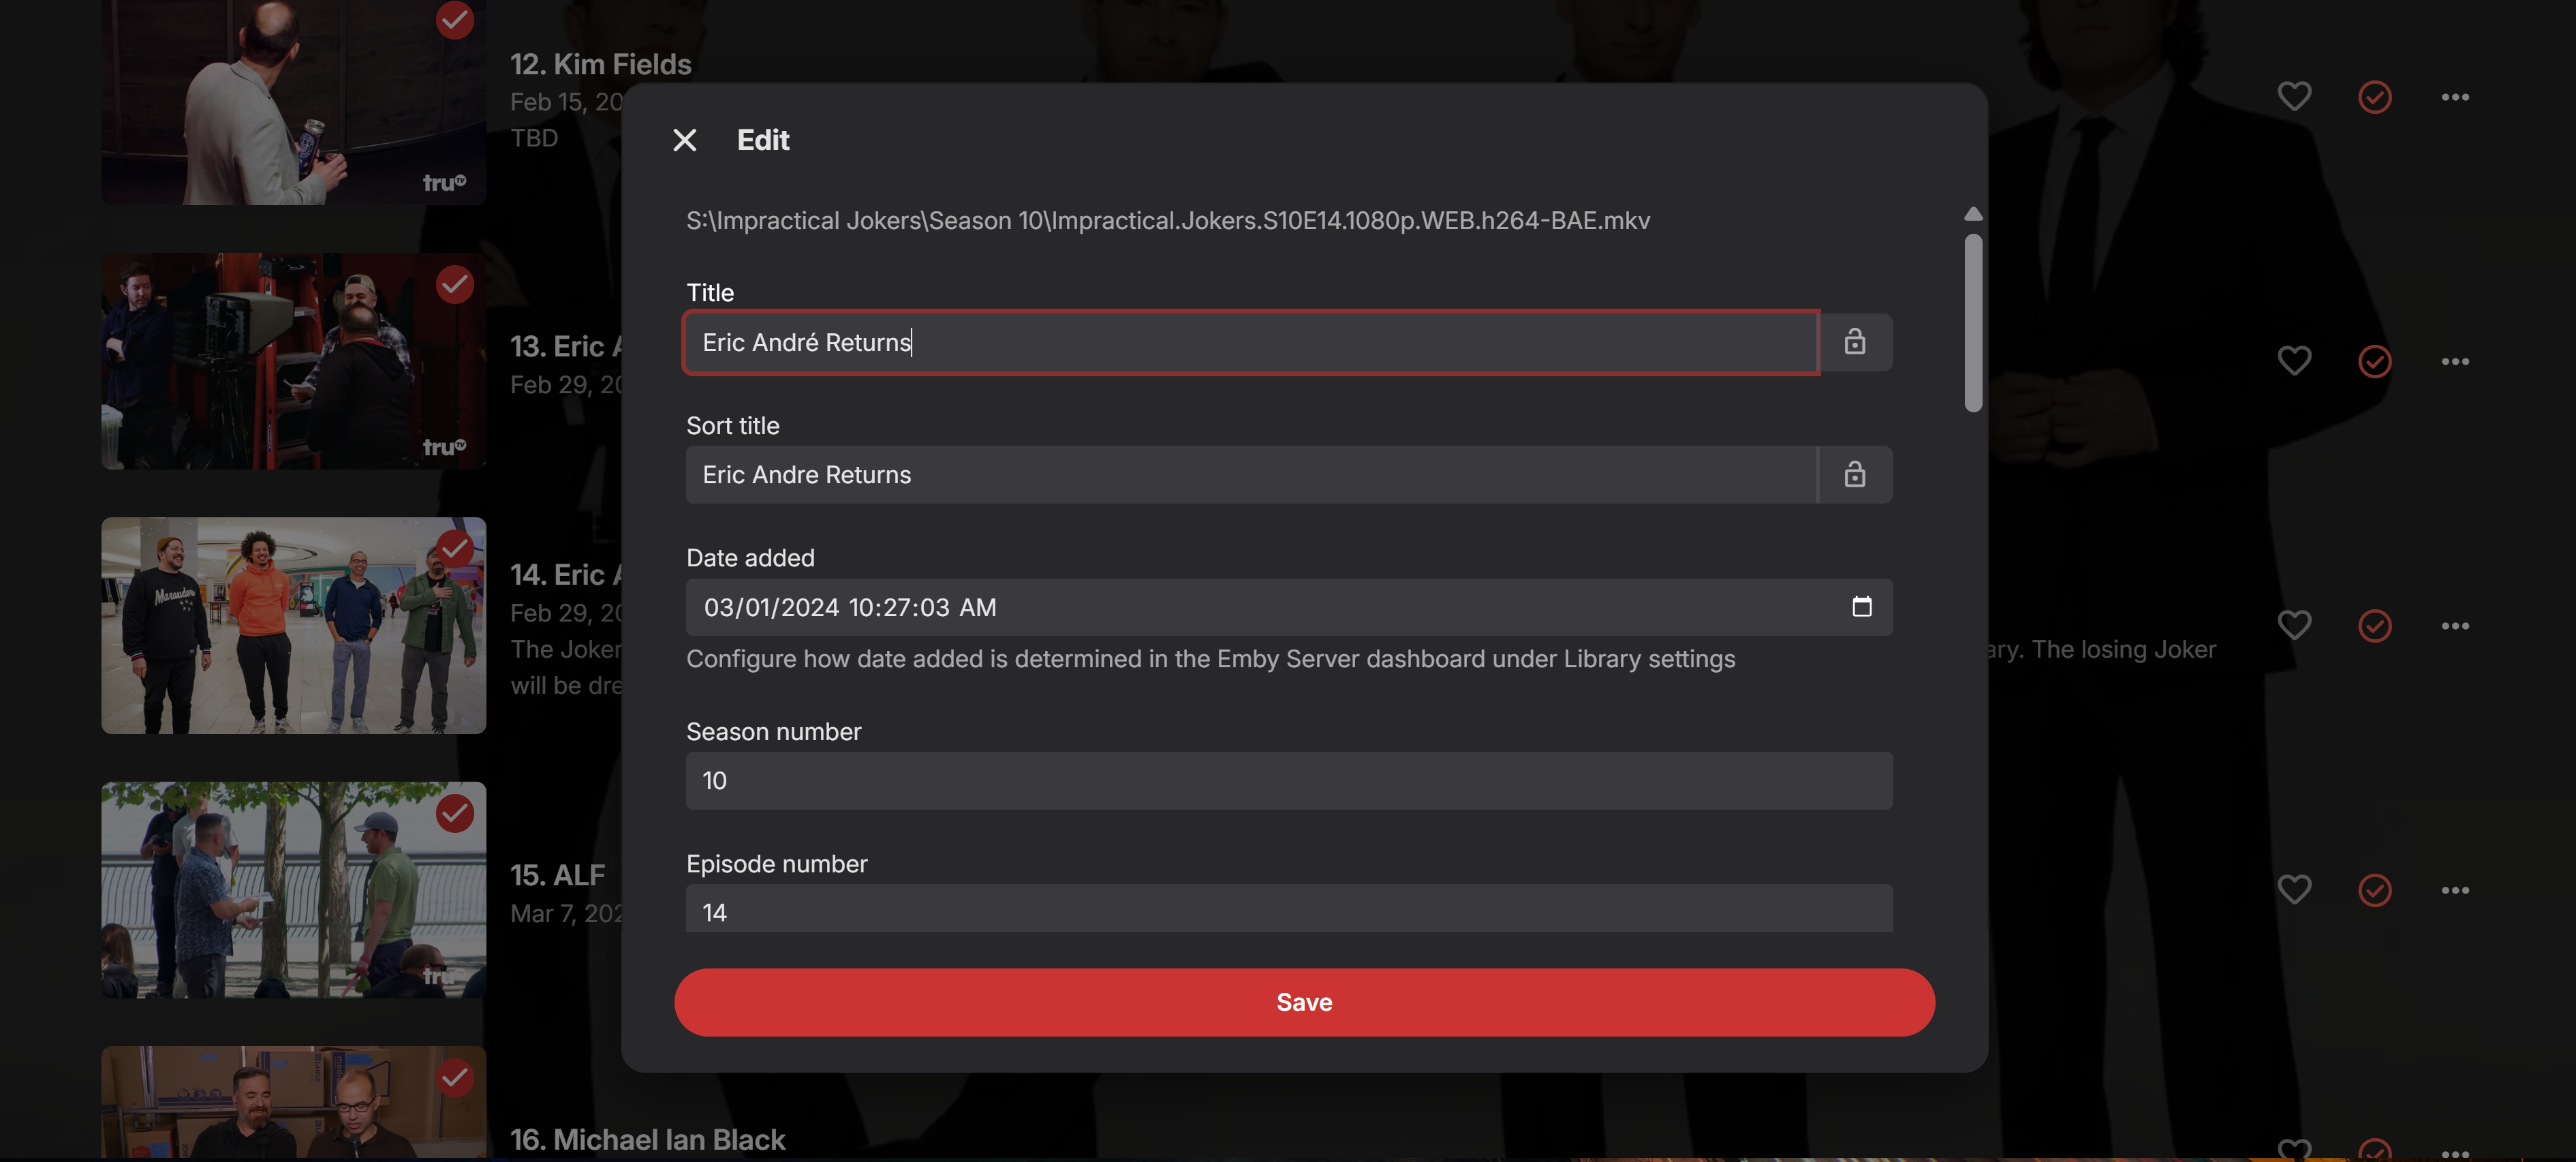Click the lock icon beside Sort title

tap(1854, 474)
